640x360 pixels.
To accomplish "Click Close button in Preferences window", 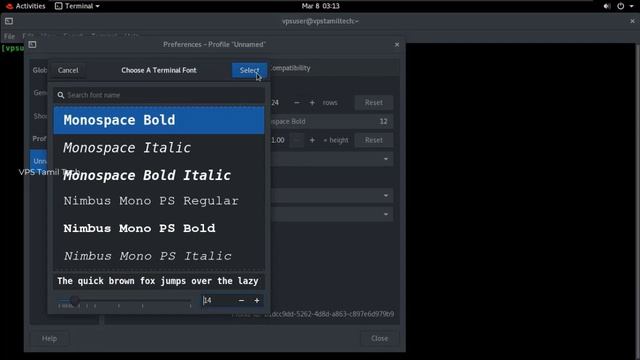I will click(x=379, y=338).
